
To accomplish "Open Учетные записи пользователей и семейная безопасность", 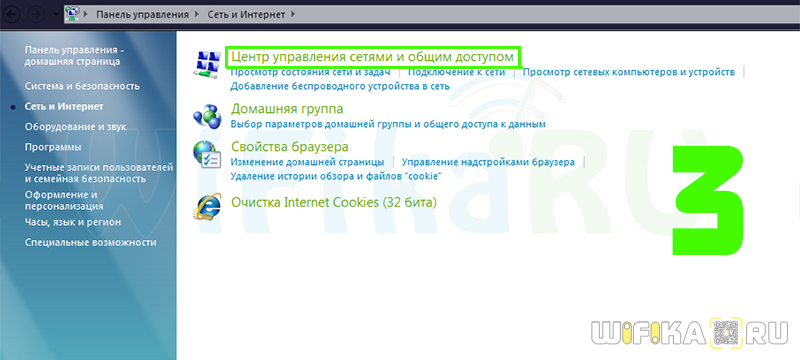I will point(99,173).
